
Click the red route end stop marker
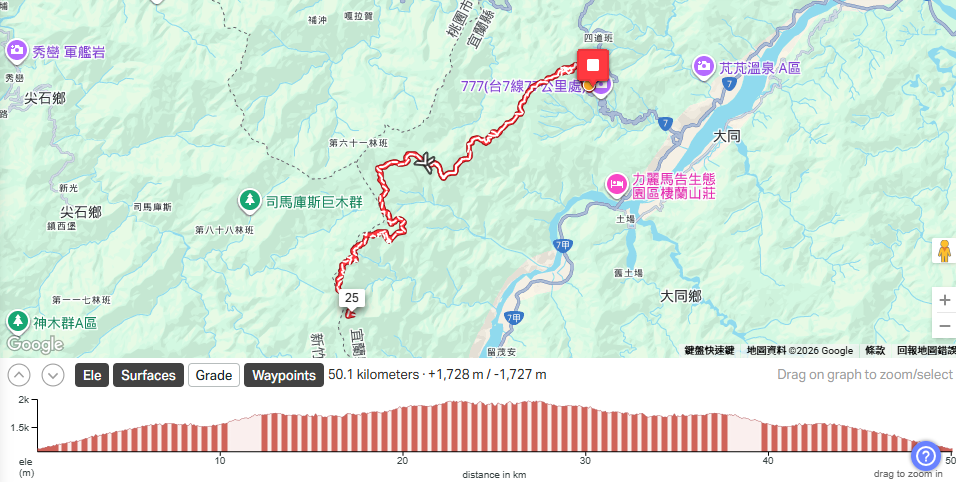click(x=593, y=65)
